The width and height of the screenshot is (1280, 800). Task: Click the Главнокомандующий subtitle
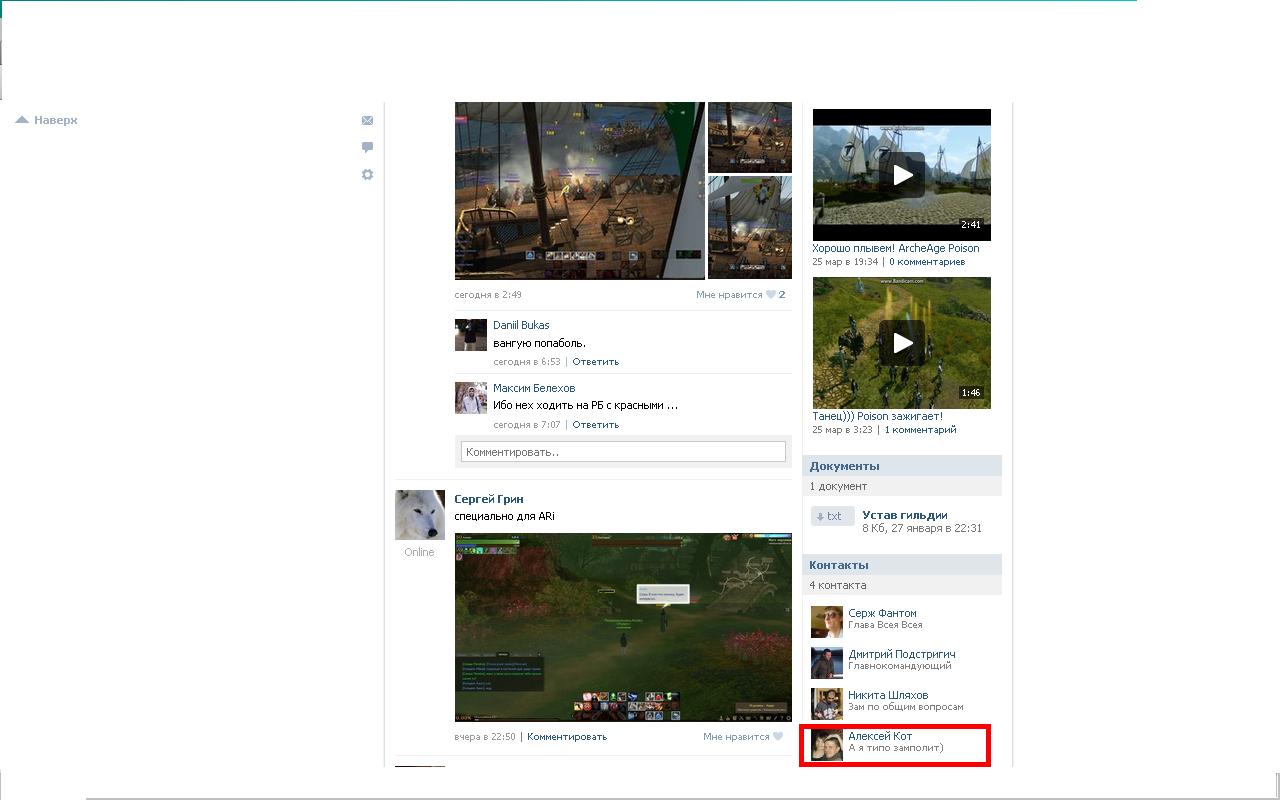pos(900,666)
